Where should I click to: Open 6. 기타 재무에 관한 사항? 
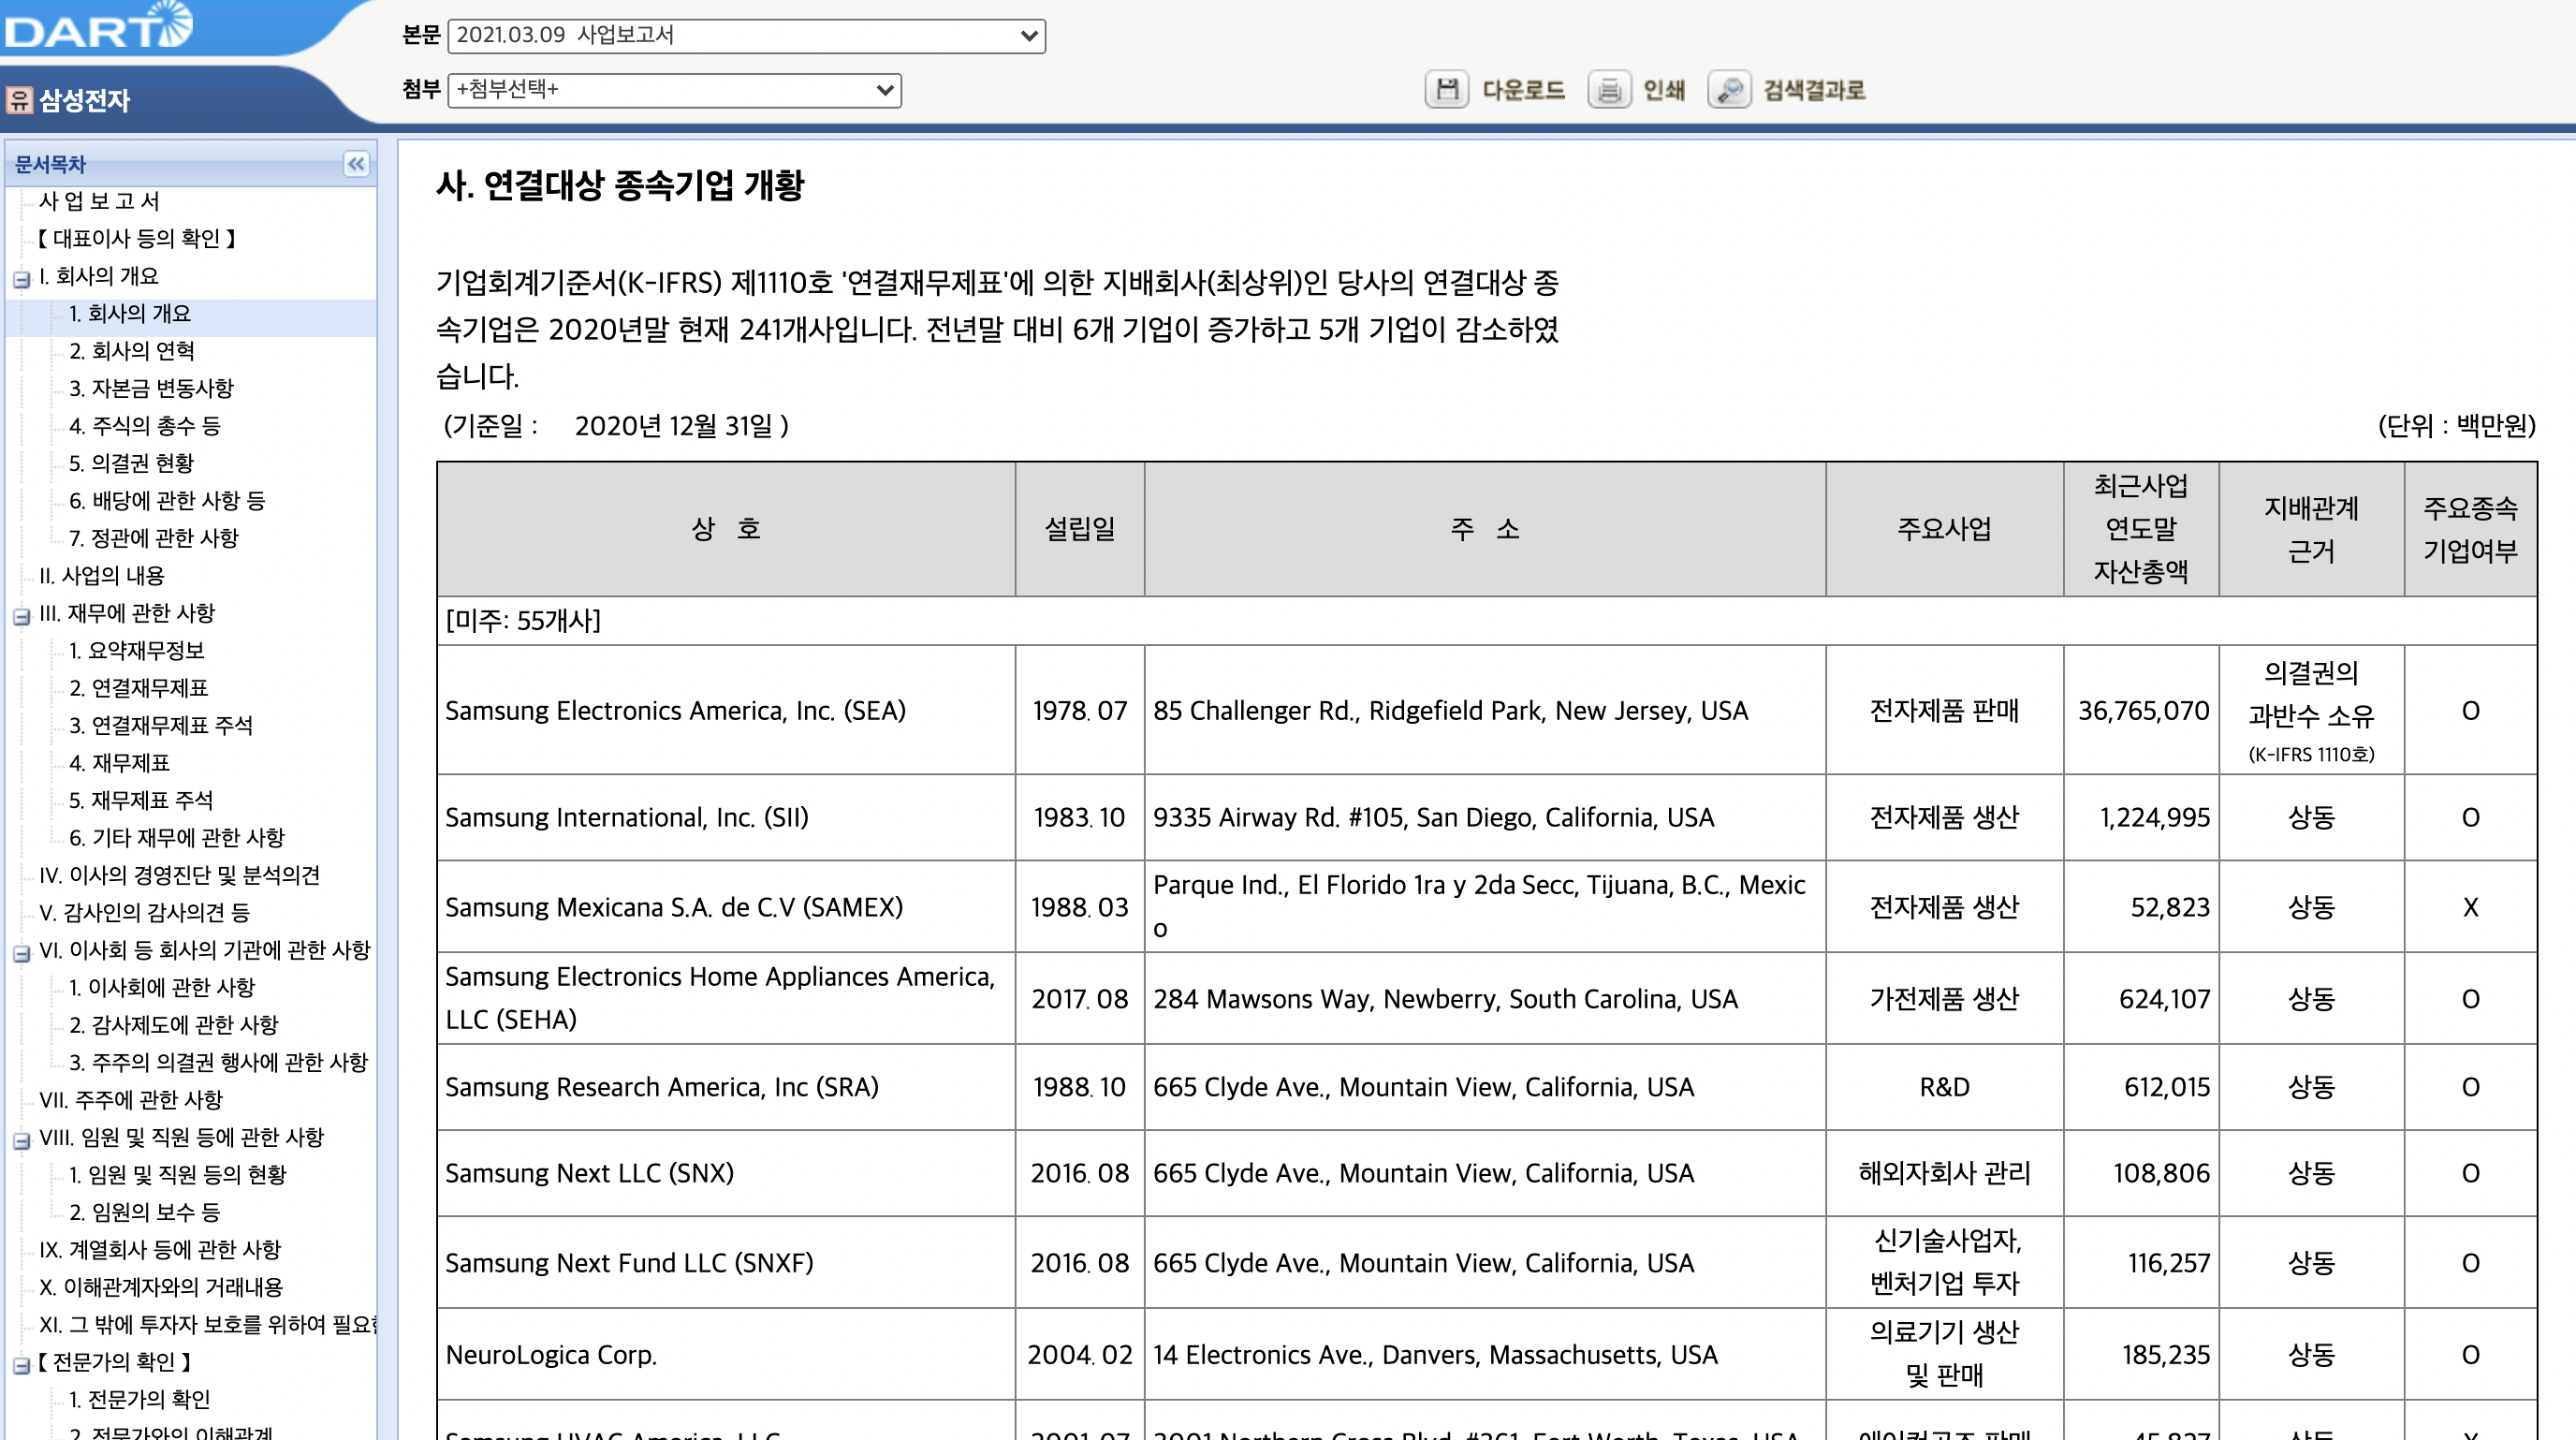point(177,837)
